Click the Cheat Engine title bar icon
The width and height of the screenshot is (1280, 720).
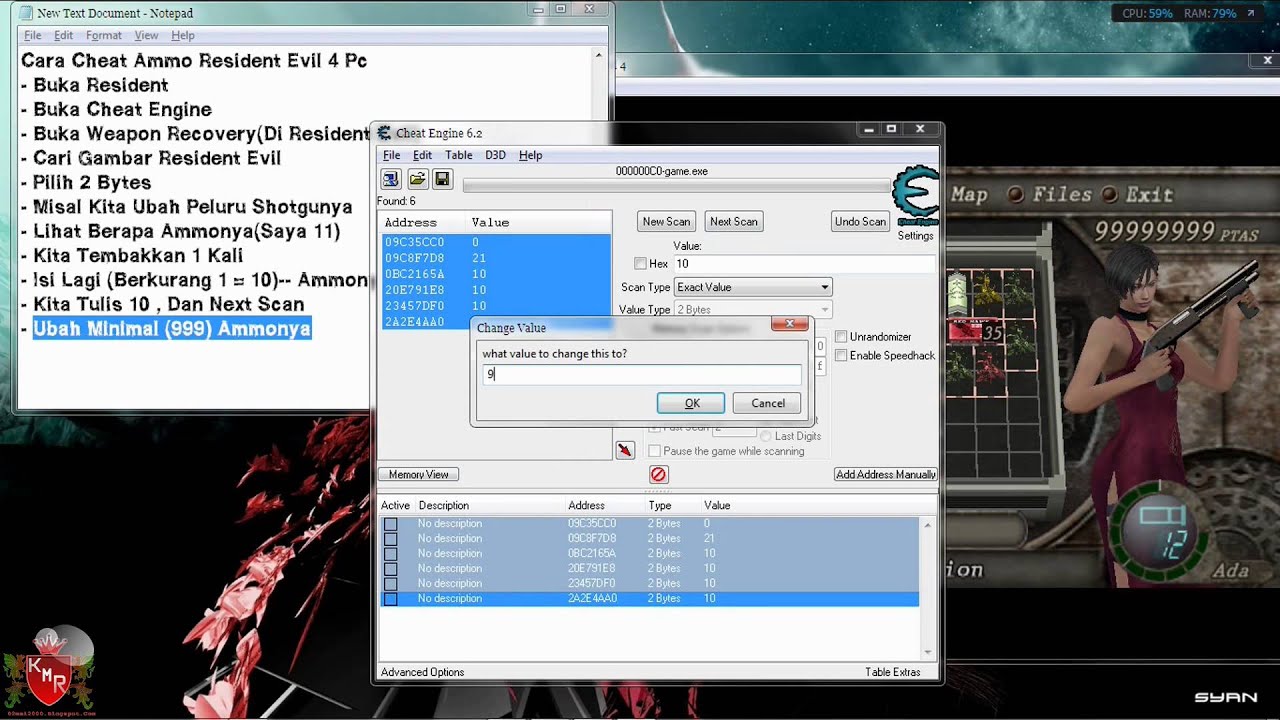(x=384, y=133)
